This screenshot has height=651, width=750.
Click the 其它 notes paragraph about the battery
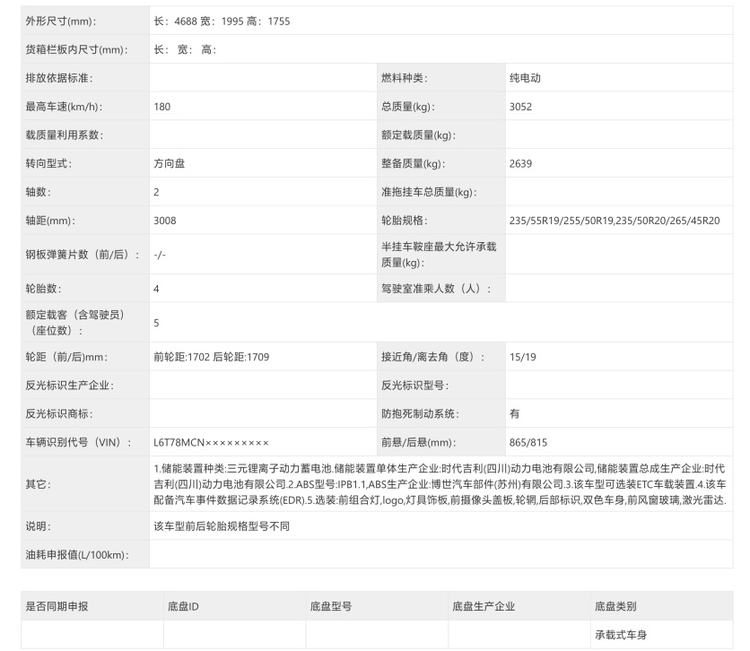coord(439,483)
